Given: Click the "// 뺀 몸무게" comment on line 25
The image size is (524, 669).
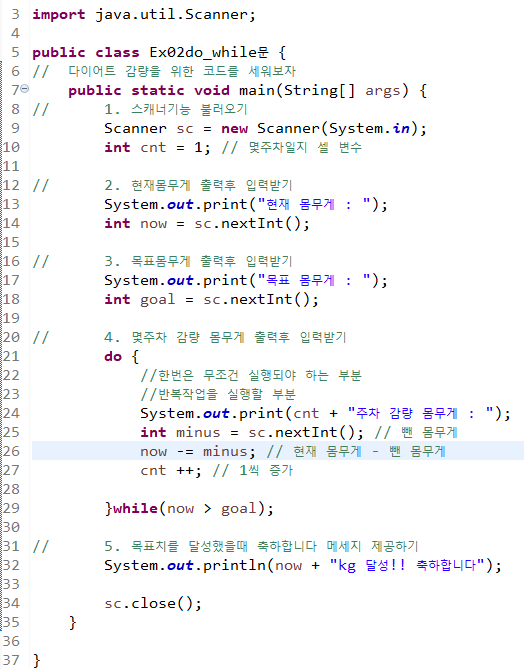Looking at the screenshot, I should 416,432.
